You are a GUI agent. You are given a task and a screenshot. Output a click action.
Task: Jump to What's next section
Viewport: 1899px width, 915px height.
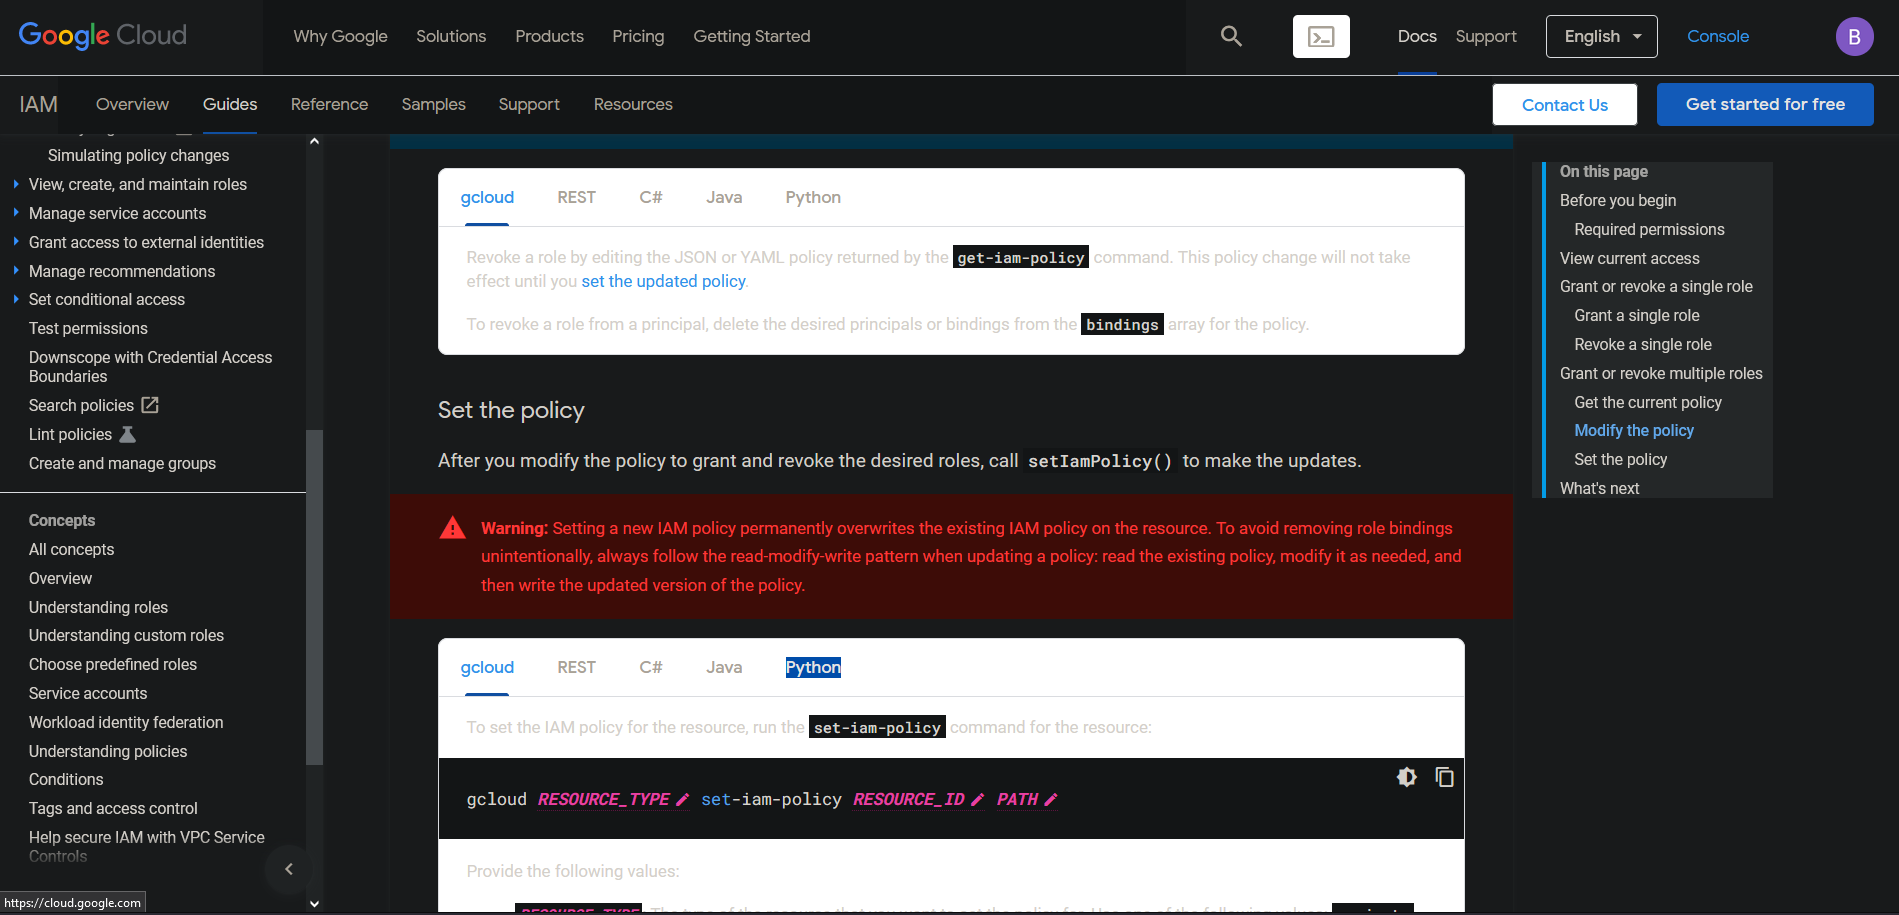pos(1599,488)
